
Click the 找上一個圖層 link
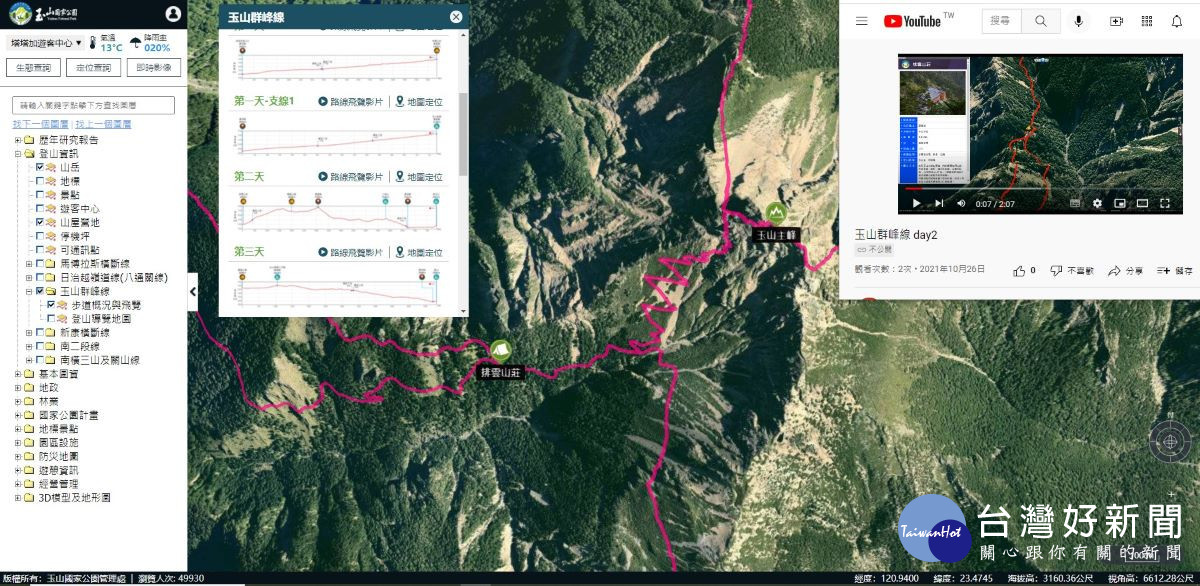(103, 124)
